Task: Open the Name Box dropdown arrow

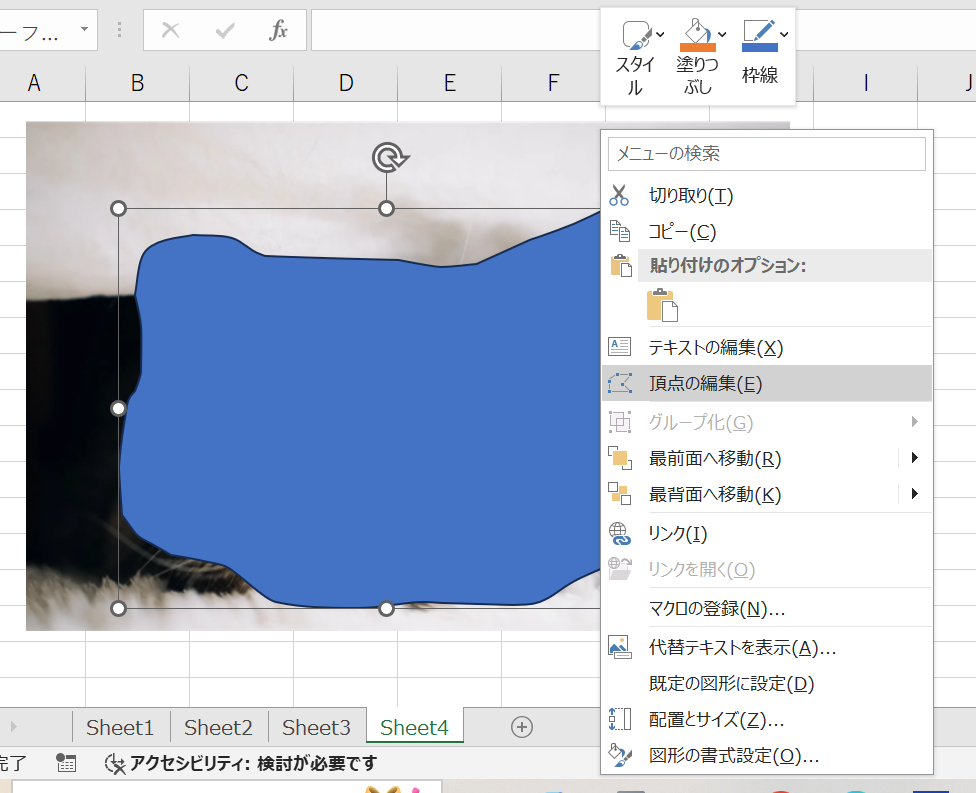Action: pos(85,29)
